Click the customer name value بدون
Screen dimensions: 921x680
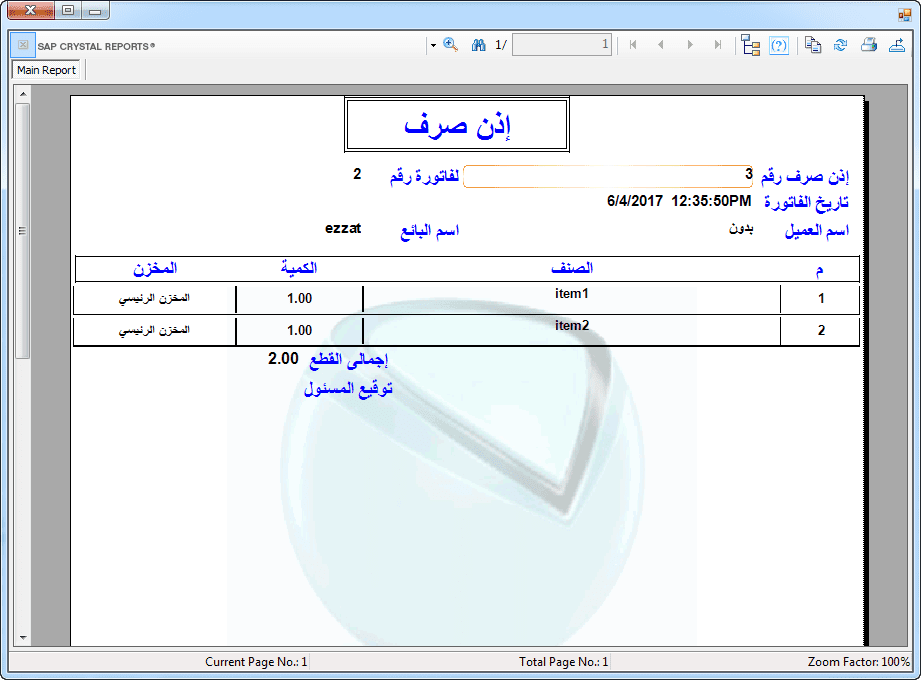click(741, 228)
